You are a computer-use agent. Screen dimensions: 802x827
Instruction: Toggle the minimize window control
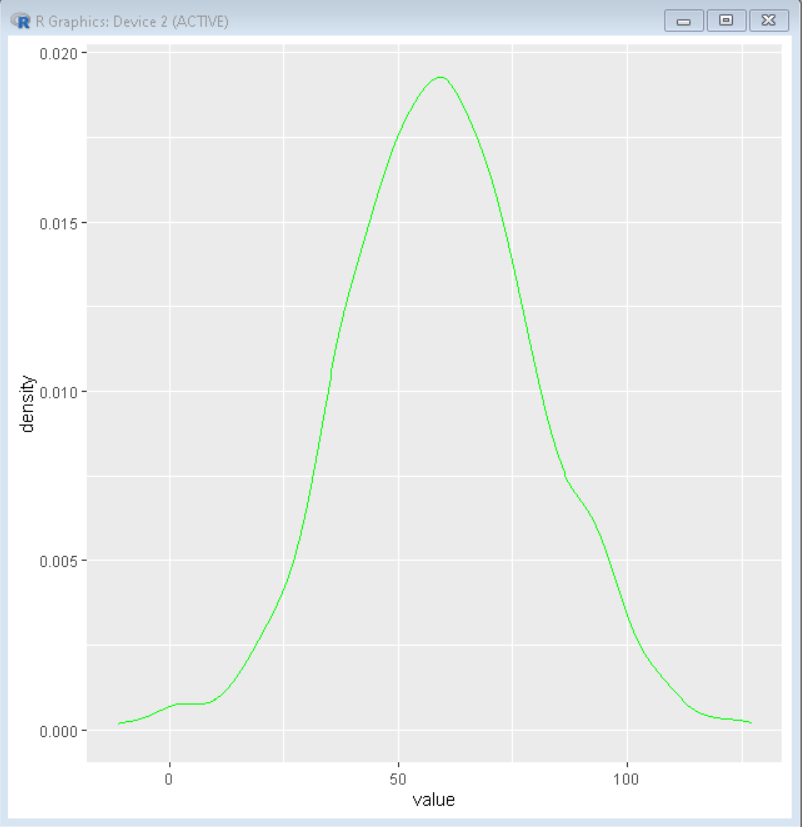coord(684,19)
